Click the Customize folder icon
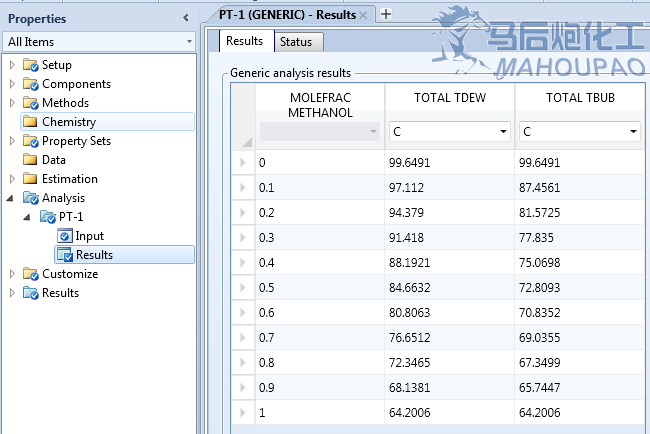The width and height of the screenshot is (650, 434). [x=30, y=274]
